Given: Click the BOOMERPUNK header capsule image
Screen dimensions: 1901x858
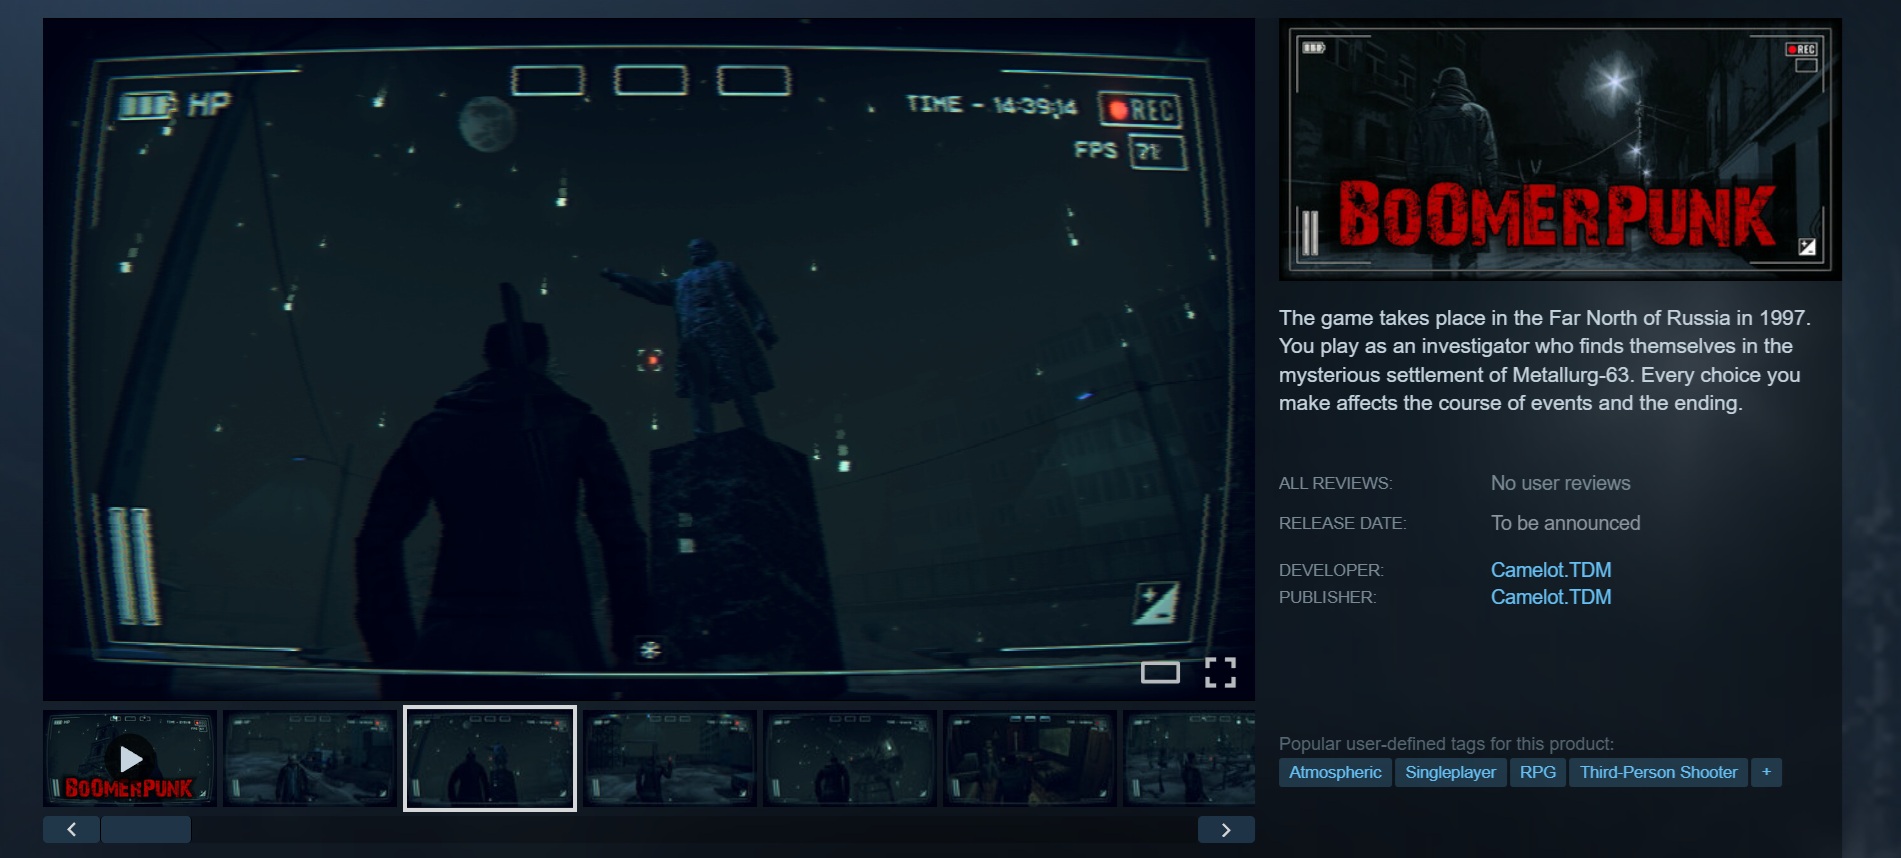Looking at the screenshot, I should point(1560,149).
